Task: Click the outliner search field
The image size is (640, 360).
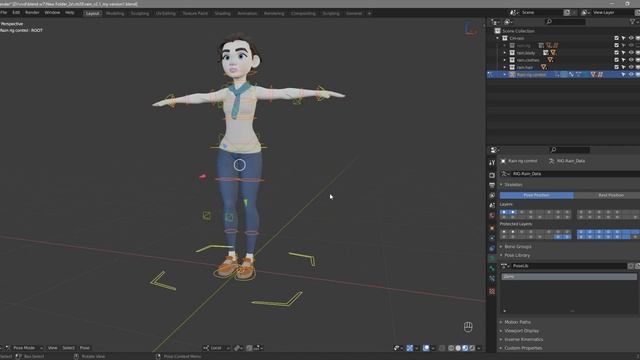Action: [565, 22]
